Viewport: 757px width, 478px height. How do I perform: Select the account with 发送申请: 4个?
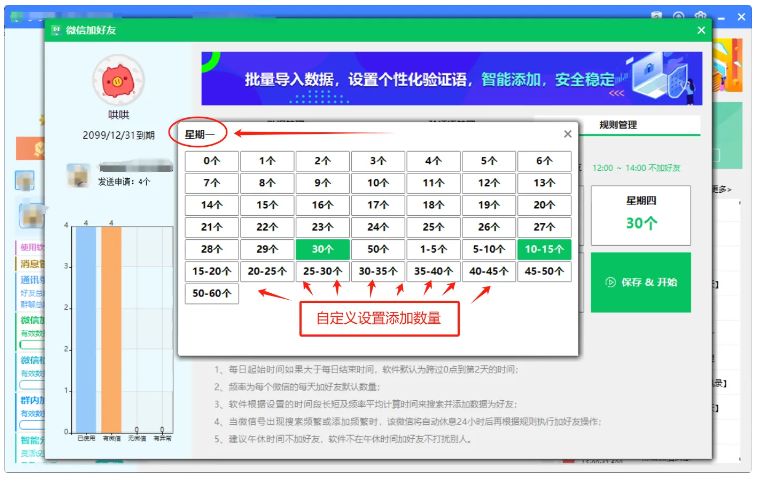click(x=120, y=175)
